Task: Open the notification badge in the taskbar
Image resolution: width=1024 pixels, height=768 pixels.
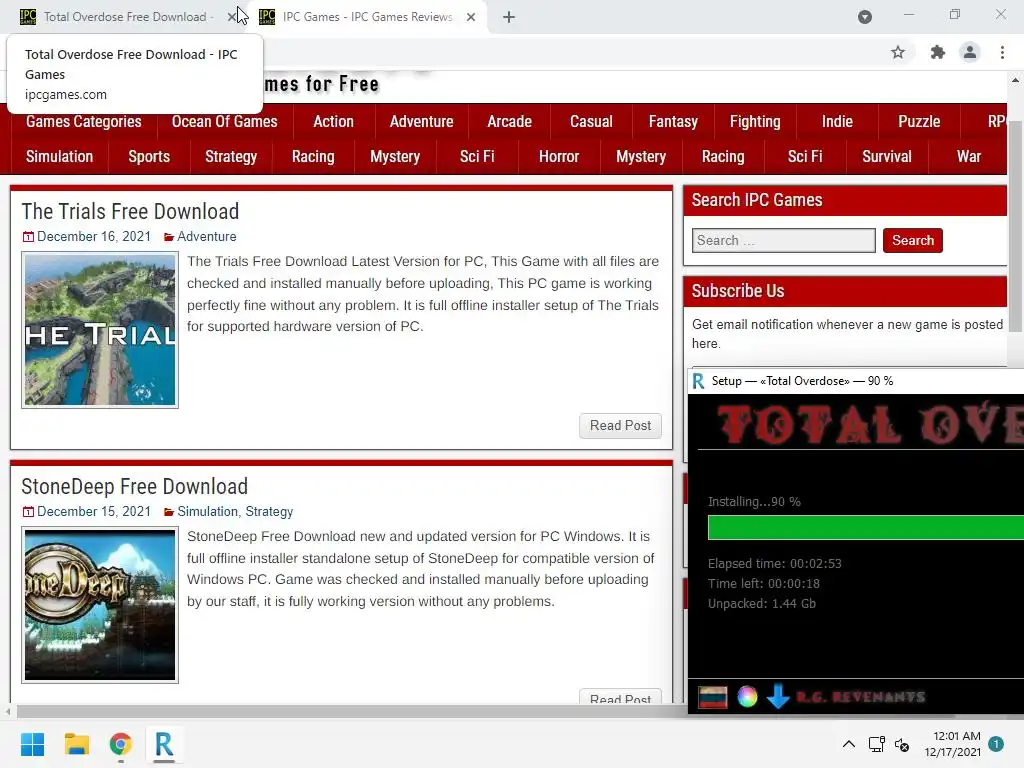Action: pyautogui.click(x=996, y=744)
